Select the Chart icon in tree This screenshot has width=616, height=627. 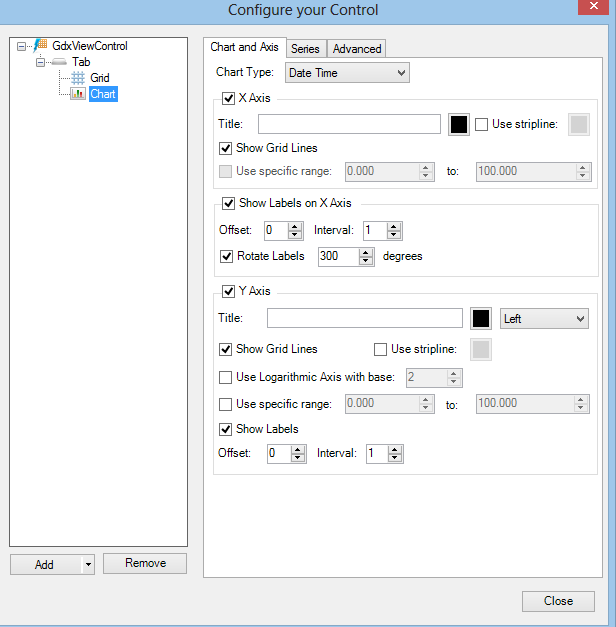pyautogui.click(x=78, y=94)
